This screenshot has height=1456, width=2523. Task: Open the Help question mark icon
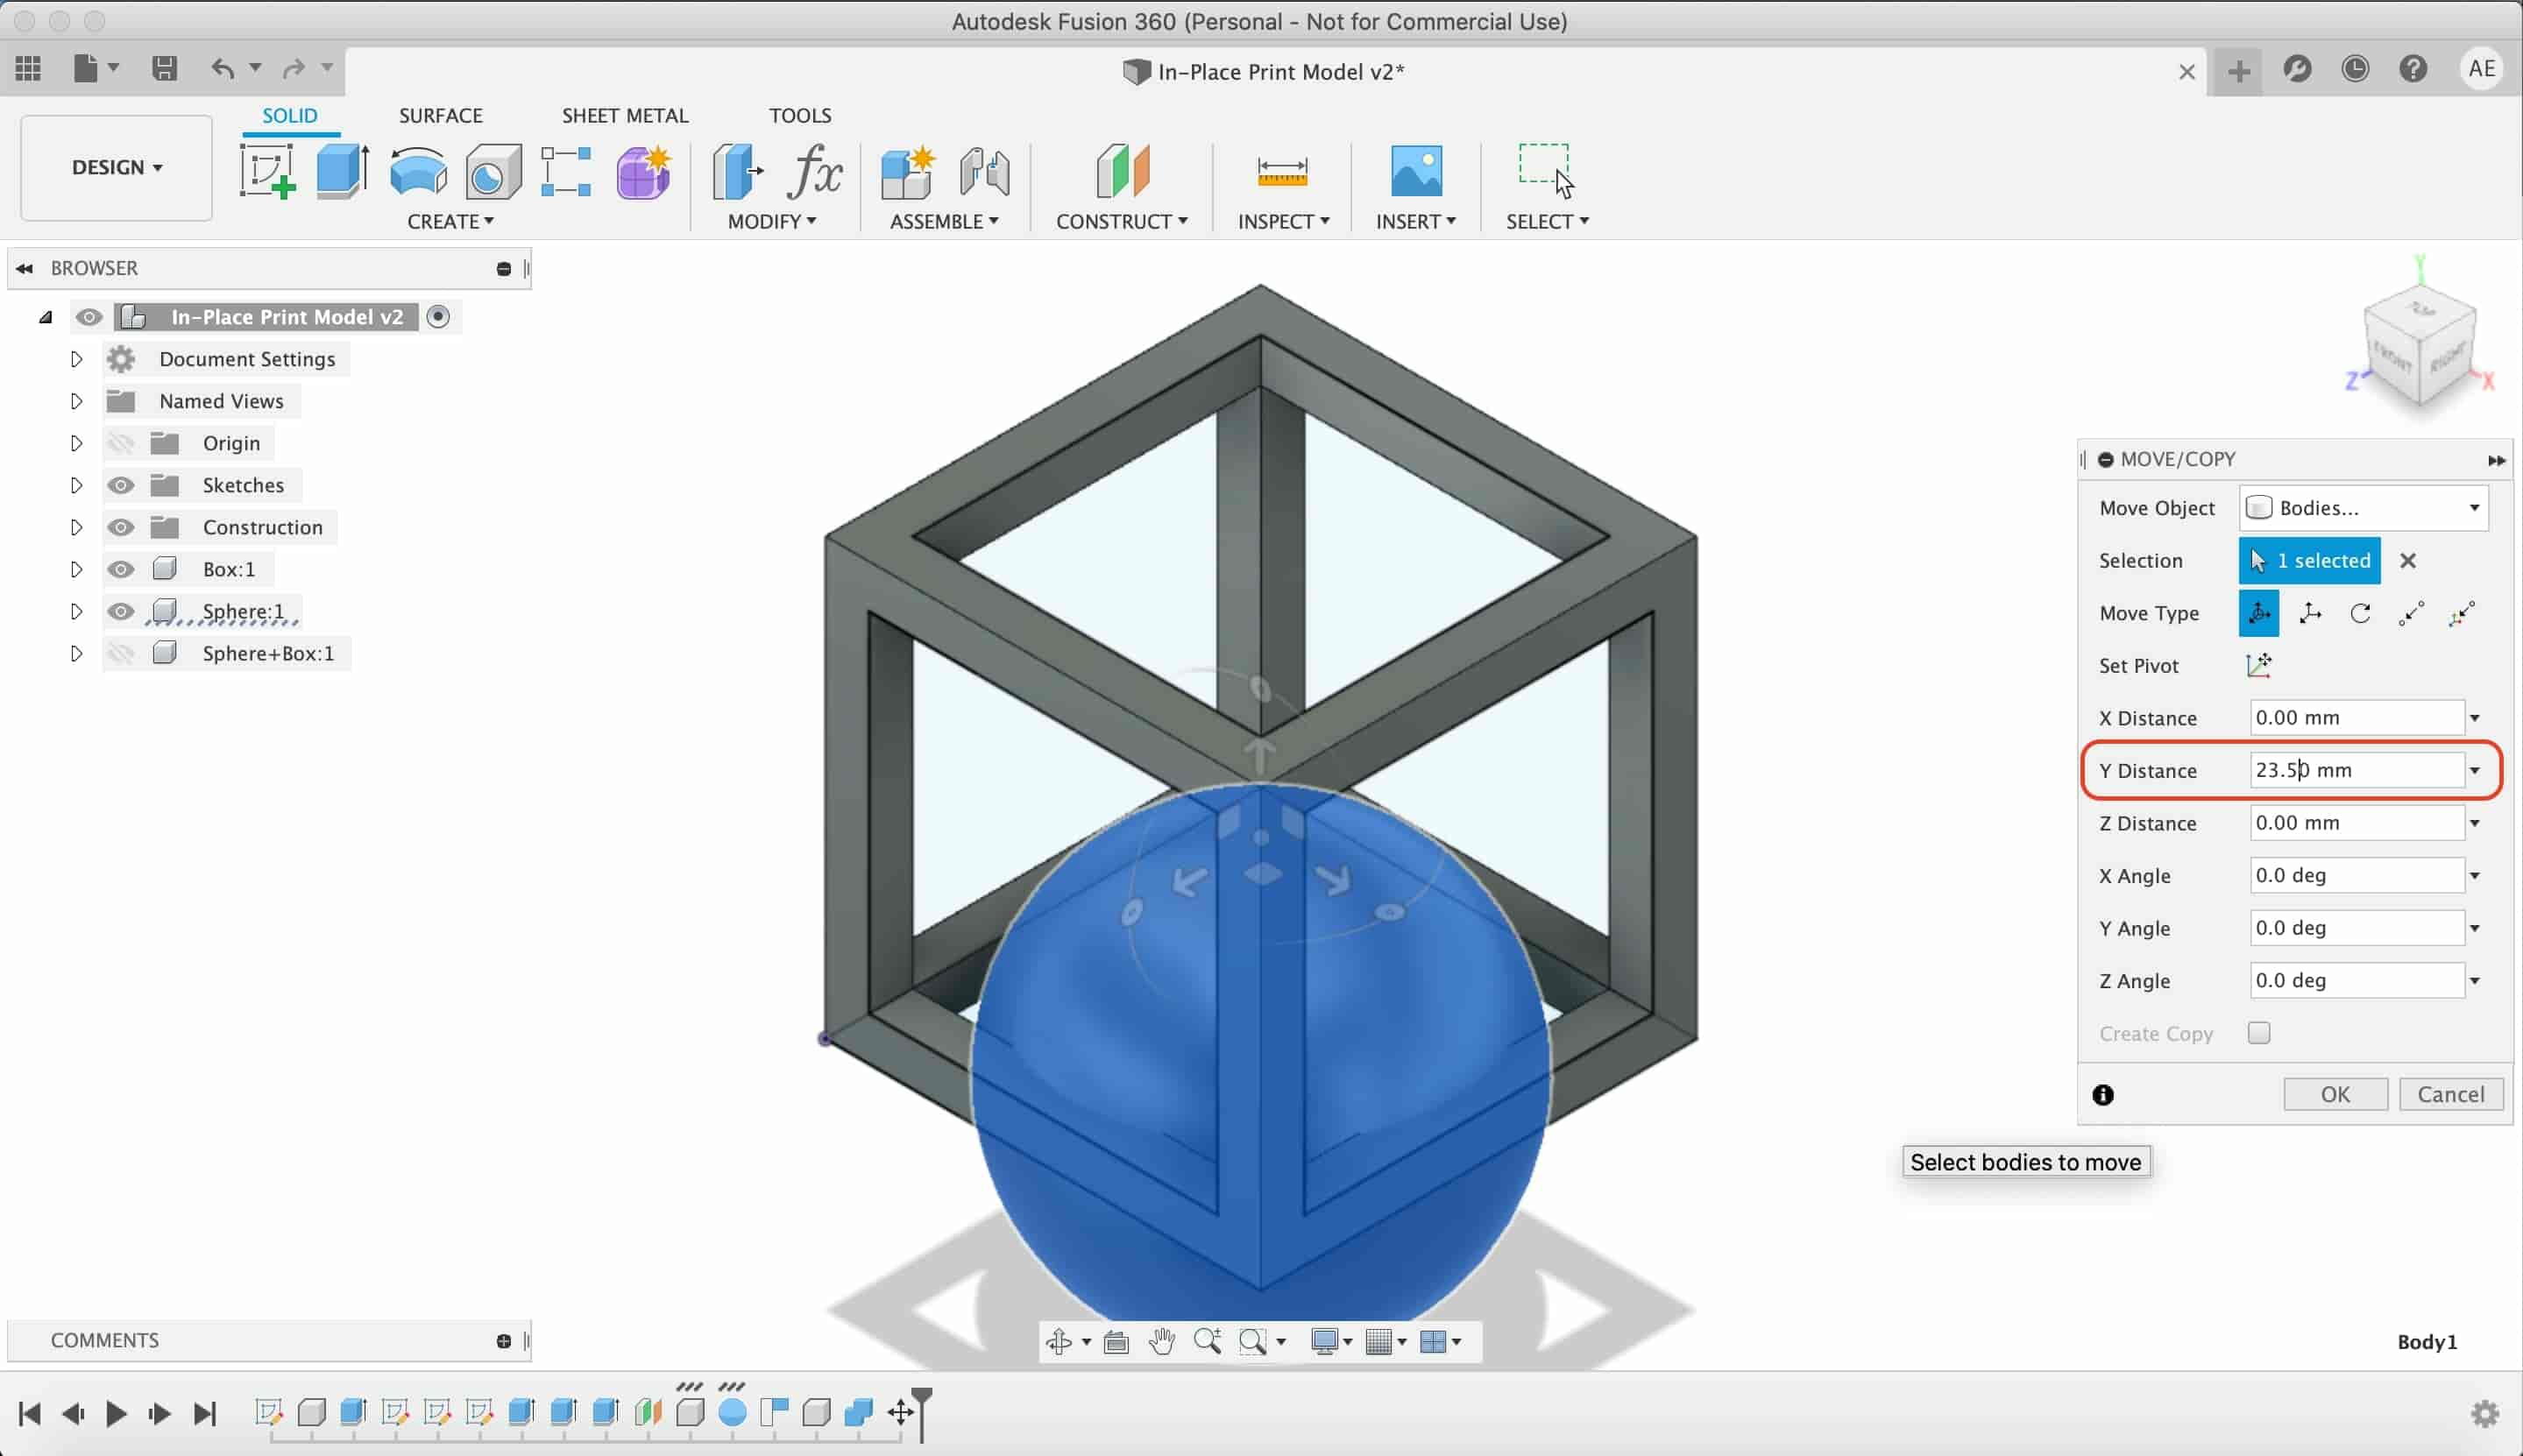point(2413,68)
